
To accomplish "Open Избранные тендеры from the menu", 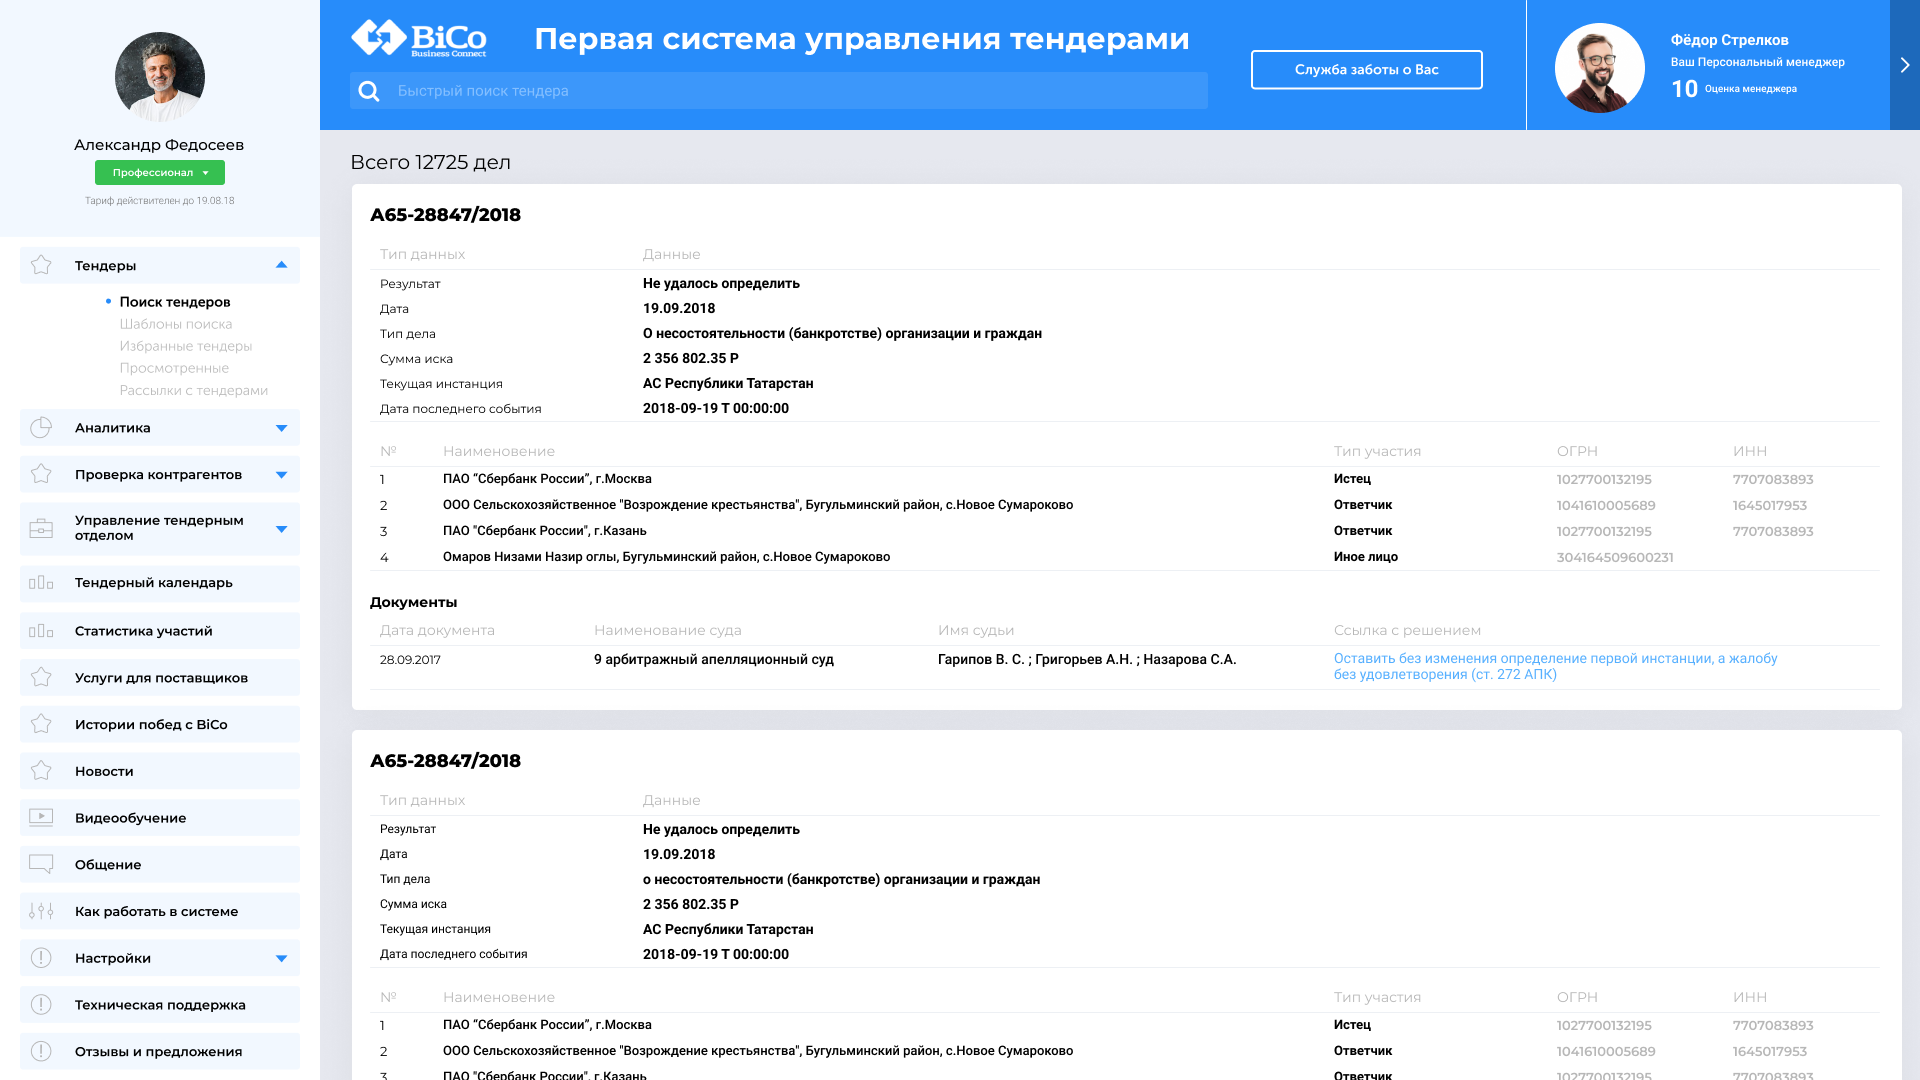I will tap(185, 345).
